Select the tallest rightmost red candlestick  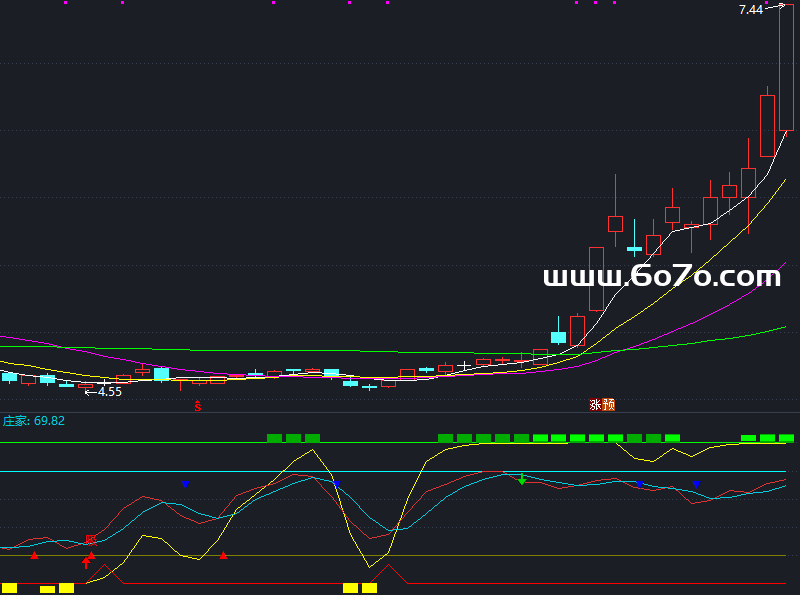tap(786, 67)
